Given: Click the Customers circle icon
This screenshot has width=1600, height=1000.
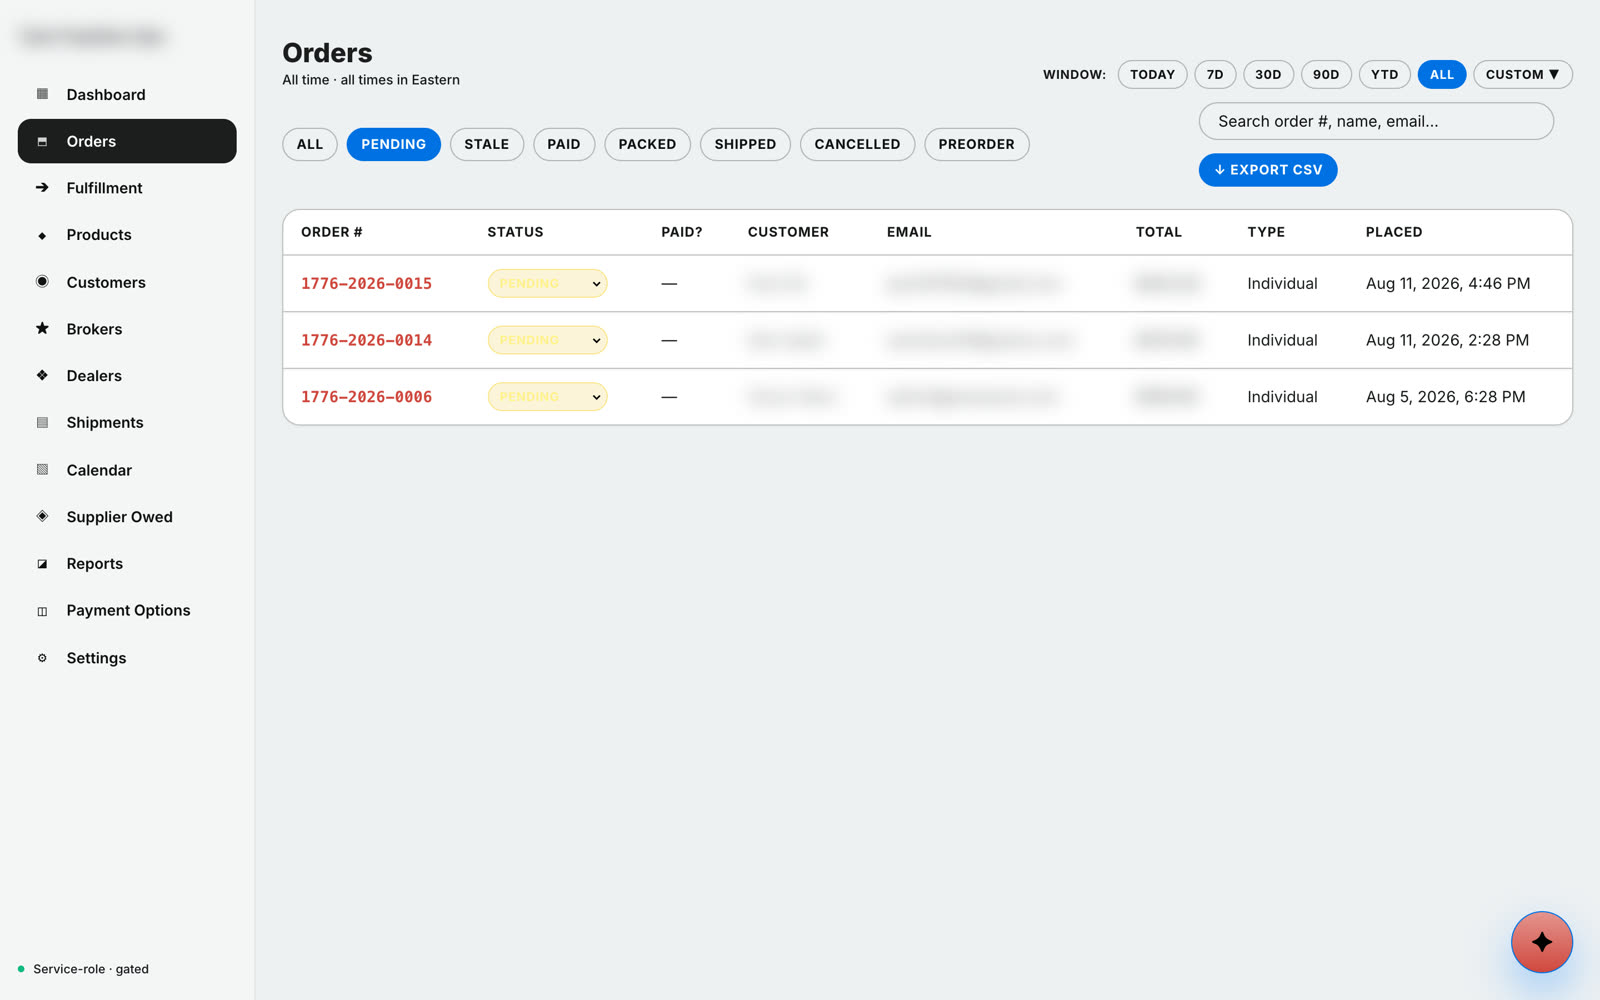Looking at the screenshot, I should pos(42,281).
